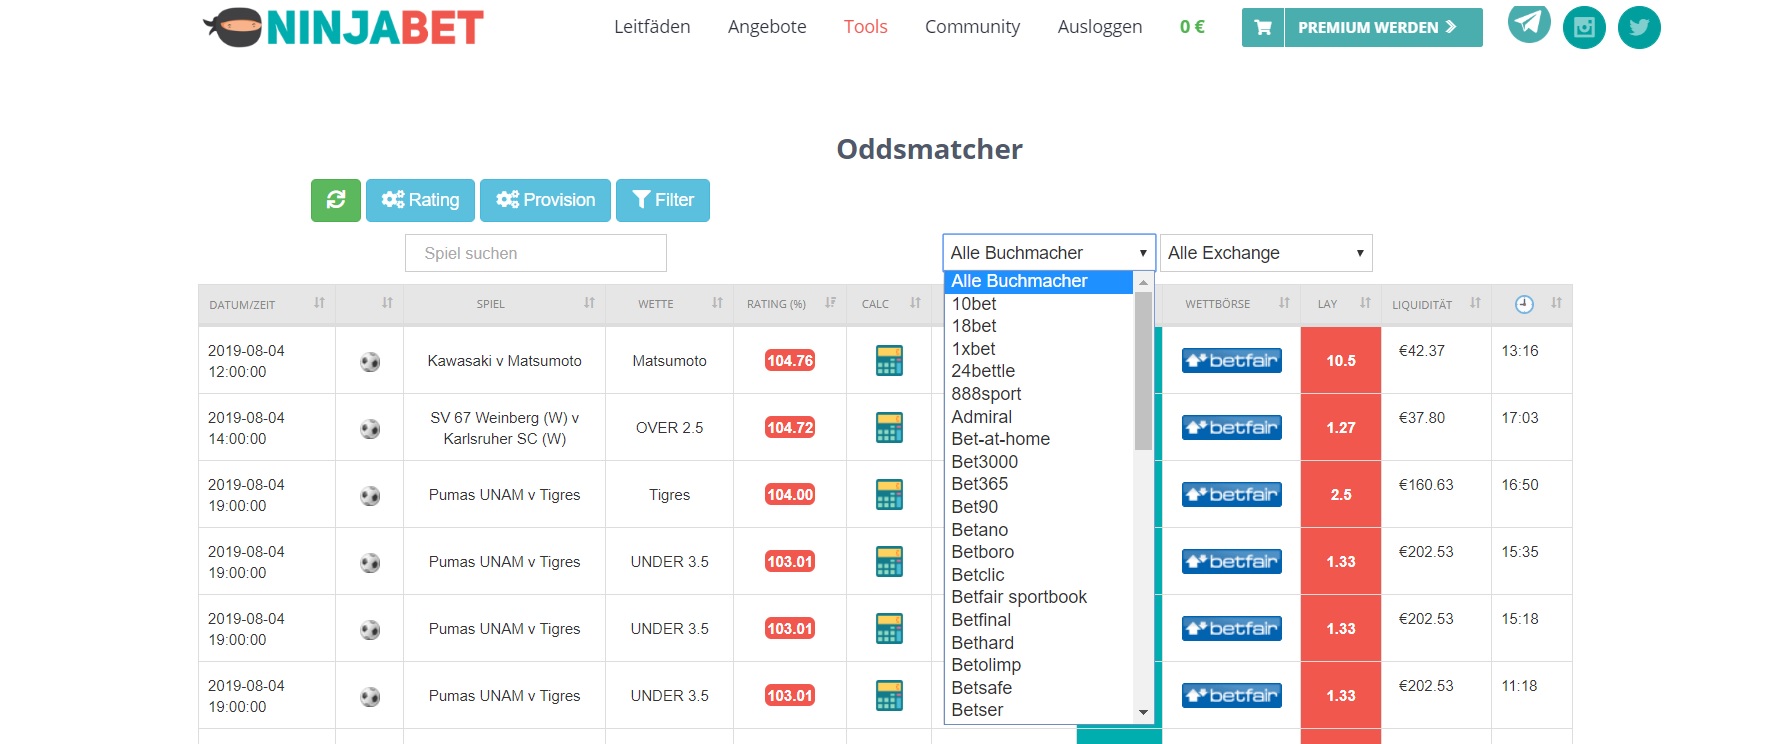1785x744 pixels.
Task: Open the Filter button
Action: (663, 200)
